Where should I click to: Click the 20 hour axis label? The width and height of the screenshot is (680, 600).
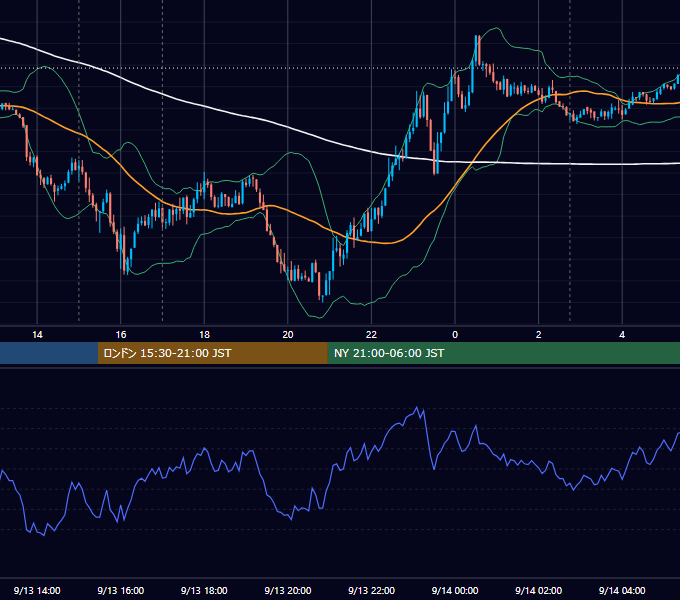pos(288,335)
